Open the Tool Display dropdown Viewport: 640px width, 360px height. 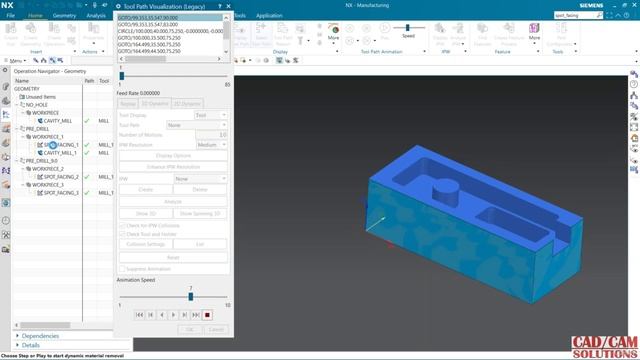click(210, 116)
